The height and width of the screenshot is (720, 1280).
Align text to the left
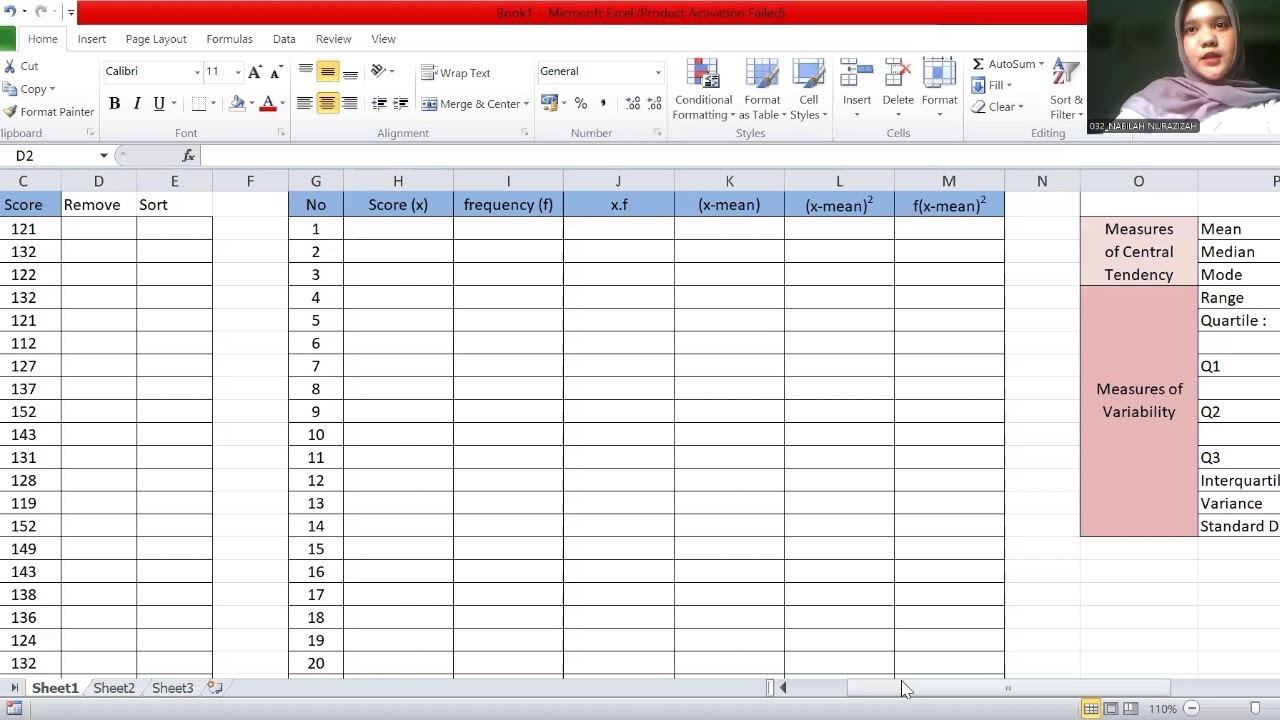pos(306,103)
